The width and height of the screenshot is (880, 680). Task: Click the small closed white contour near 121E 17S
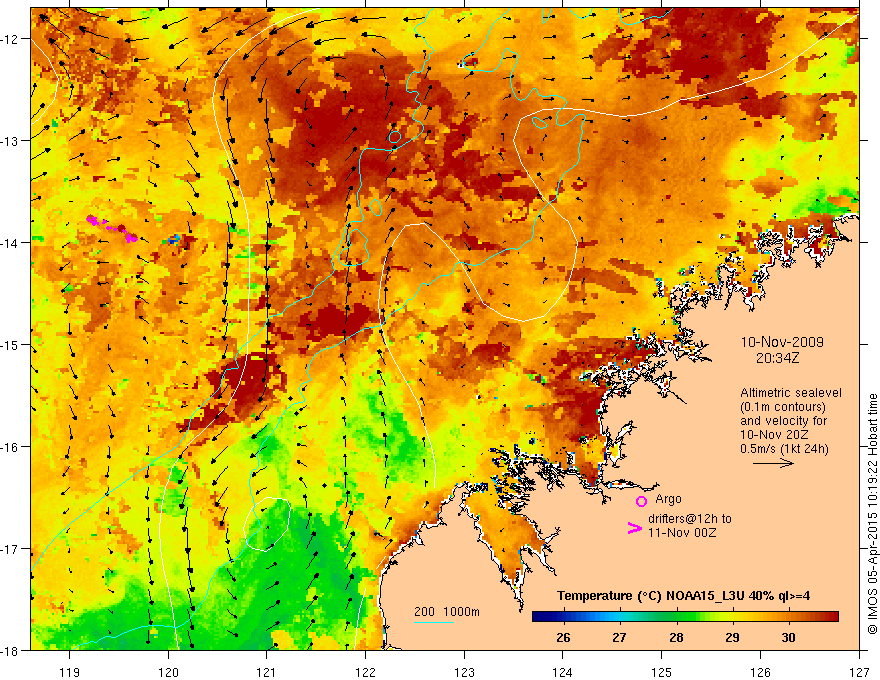(x=267, y=524)
